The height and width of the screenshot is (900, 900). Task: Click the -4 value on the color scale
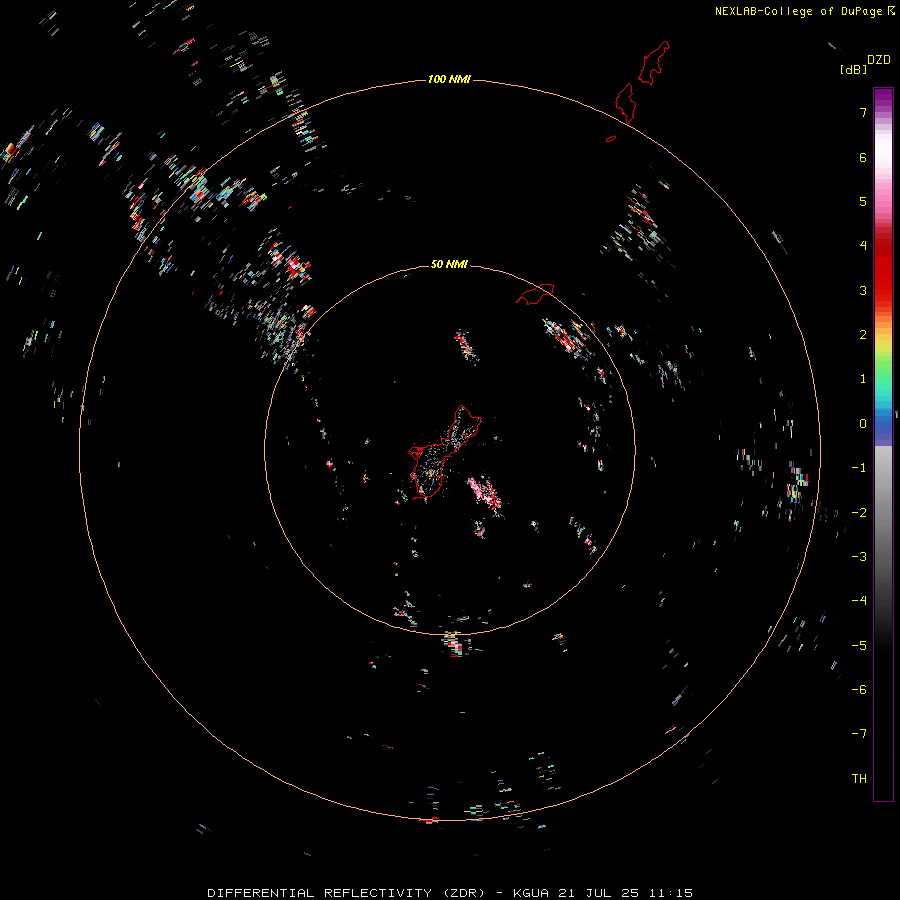(x=859, y=601)
